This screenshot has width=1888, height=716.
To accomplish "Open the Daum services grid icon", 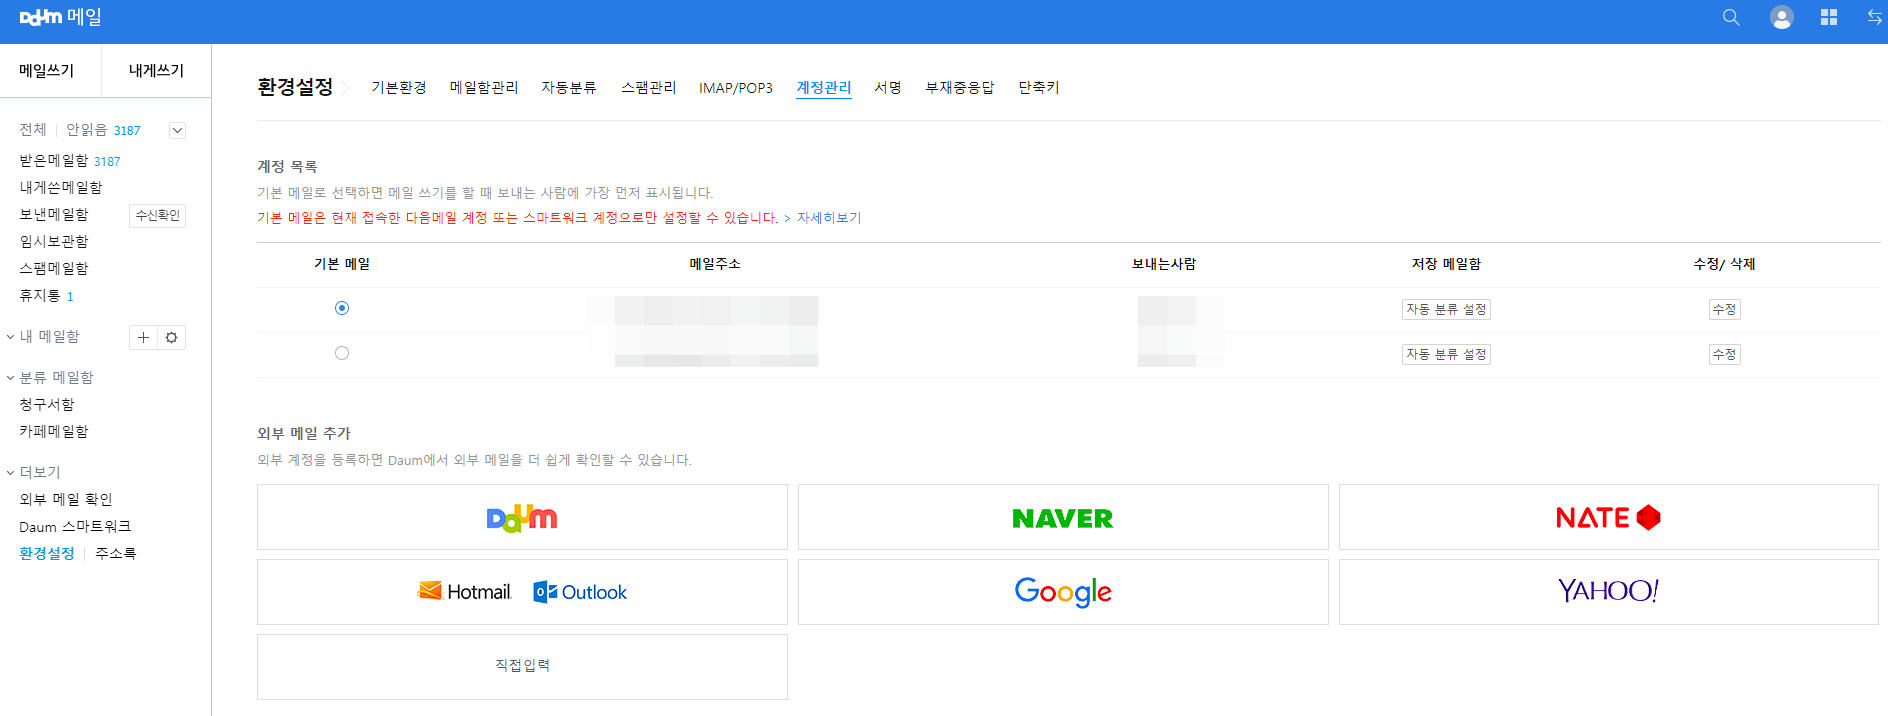I will 1829,17.
